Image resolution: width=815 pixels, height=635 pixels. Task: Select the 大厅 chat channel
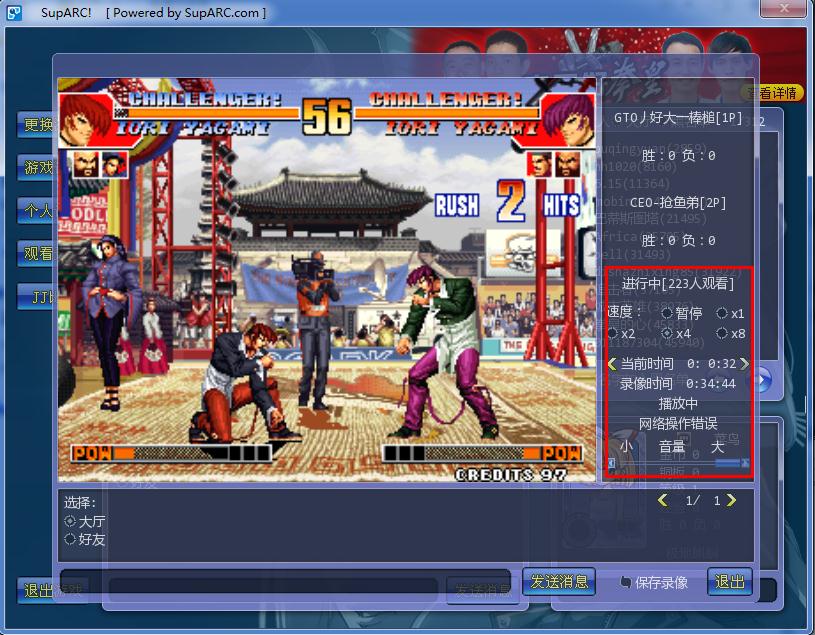click(85, 521)
